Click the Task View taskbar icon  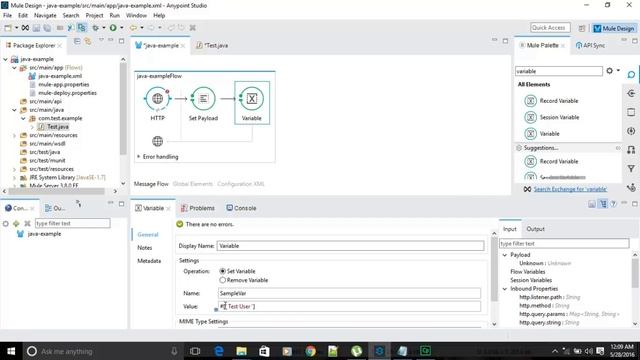195,351
